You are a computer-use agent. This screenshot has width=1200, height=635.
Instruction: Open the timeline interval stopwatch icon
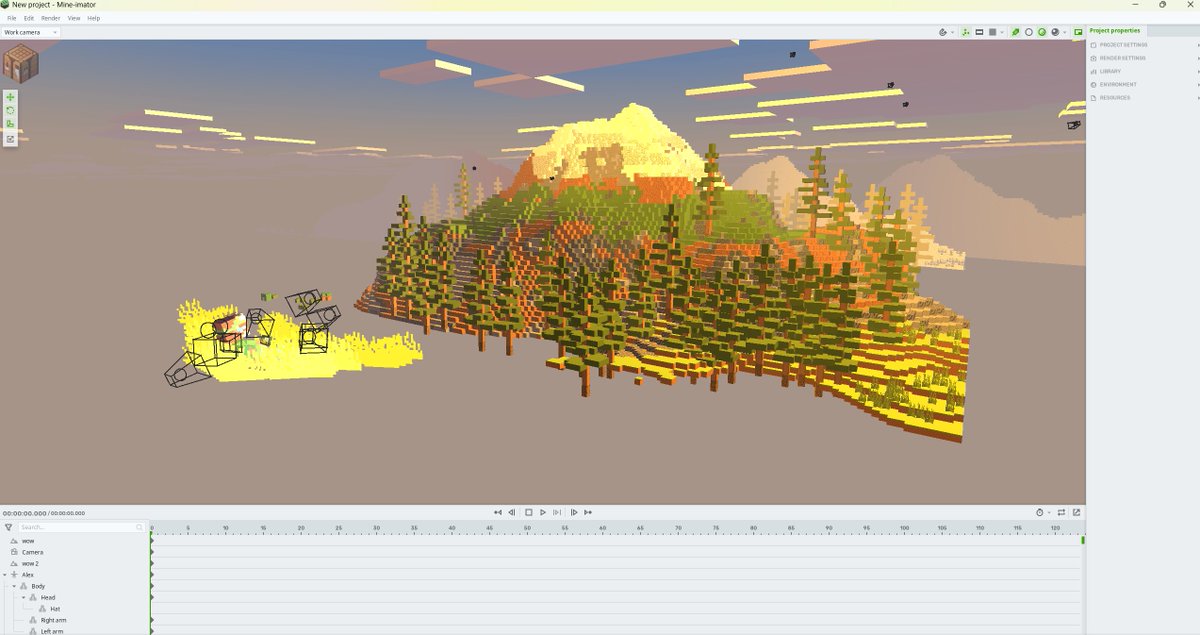(1041, 512)
